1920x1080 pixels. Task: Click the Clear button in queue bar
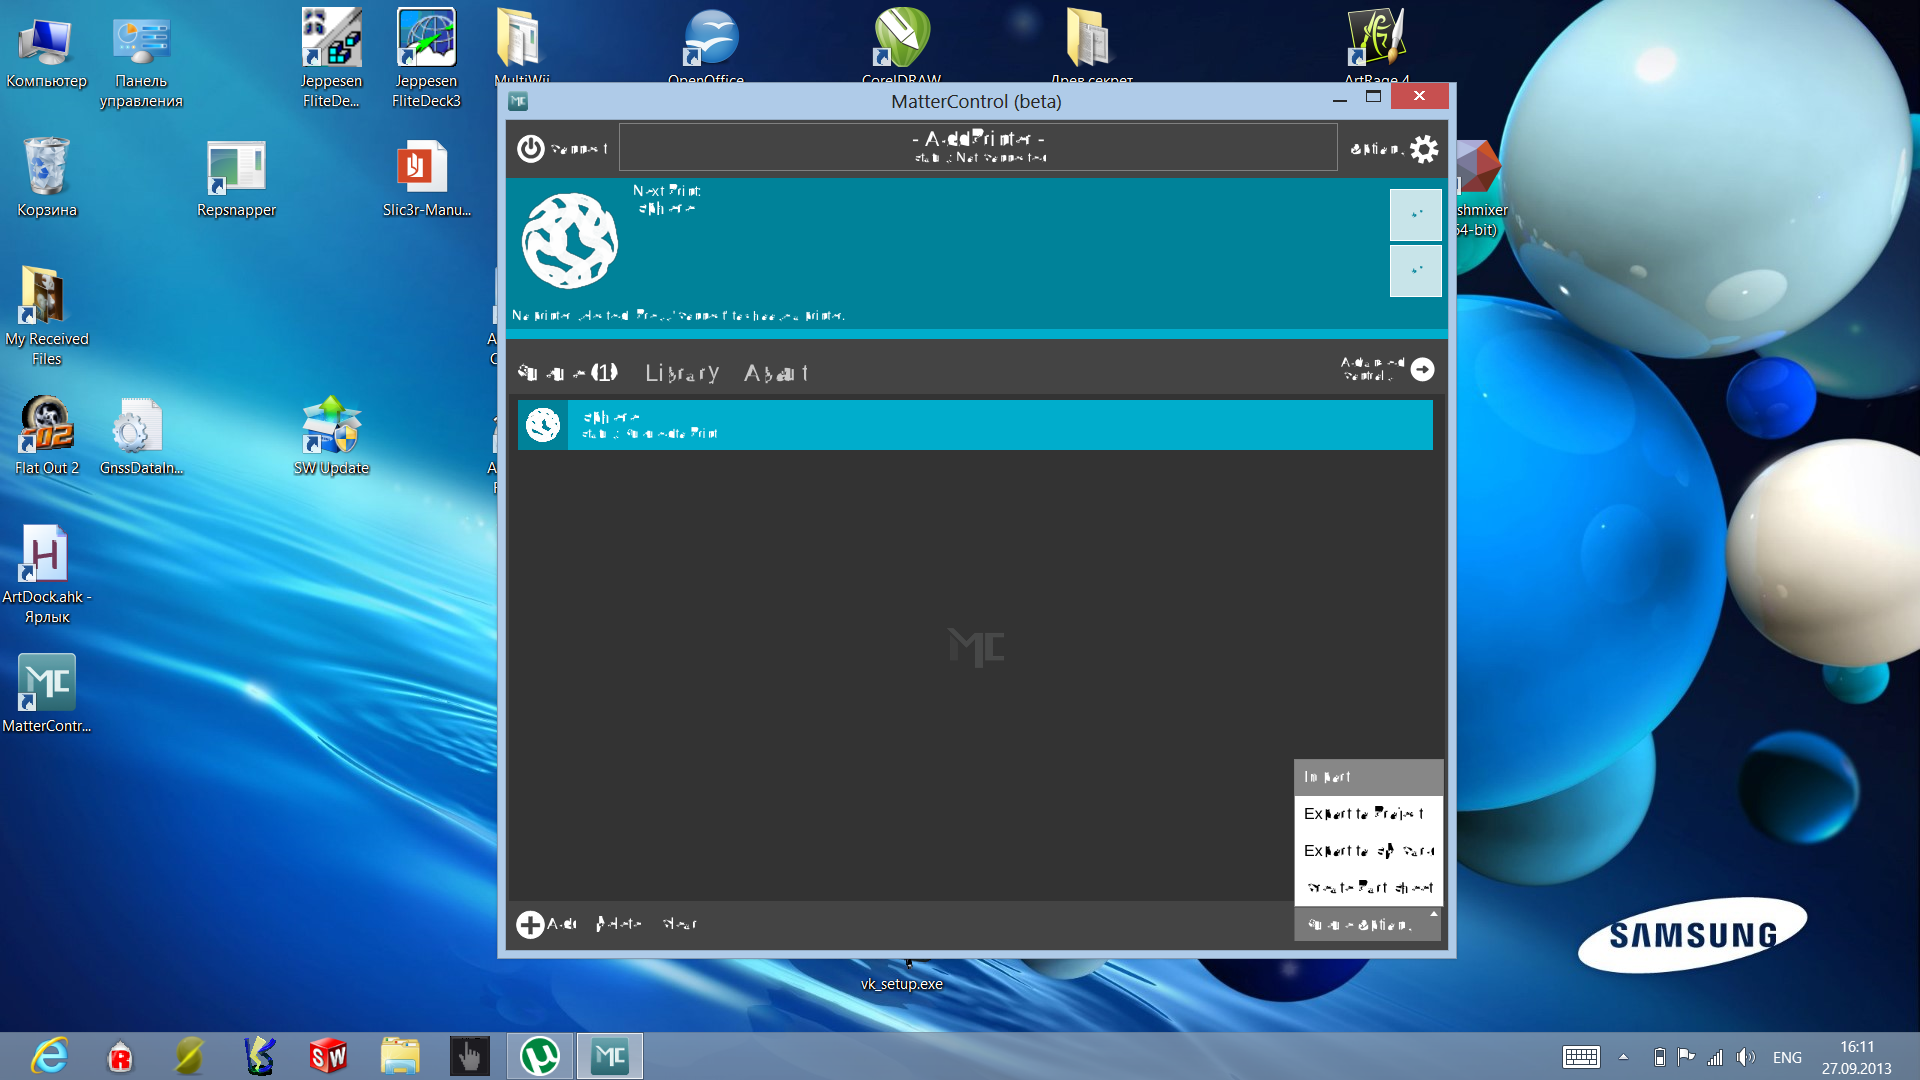(680, 924)
